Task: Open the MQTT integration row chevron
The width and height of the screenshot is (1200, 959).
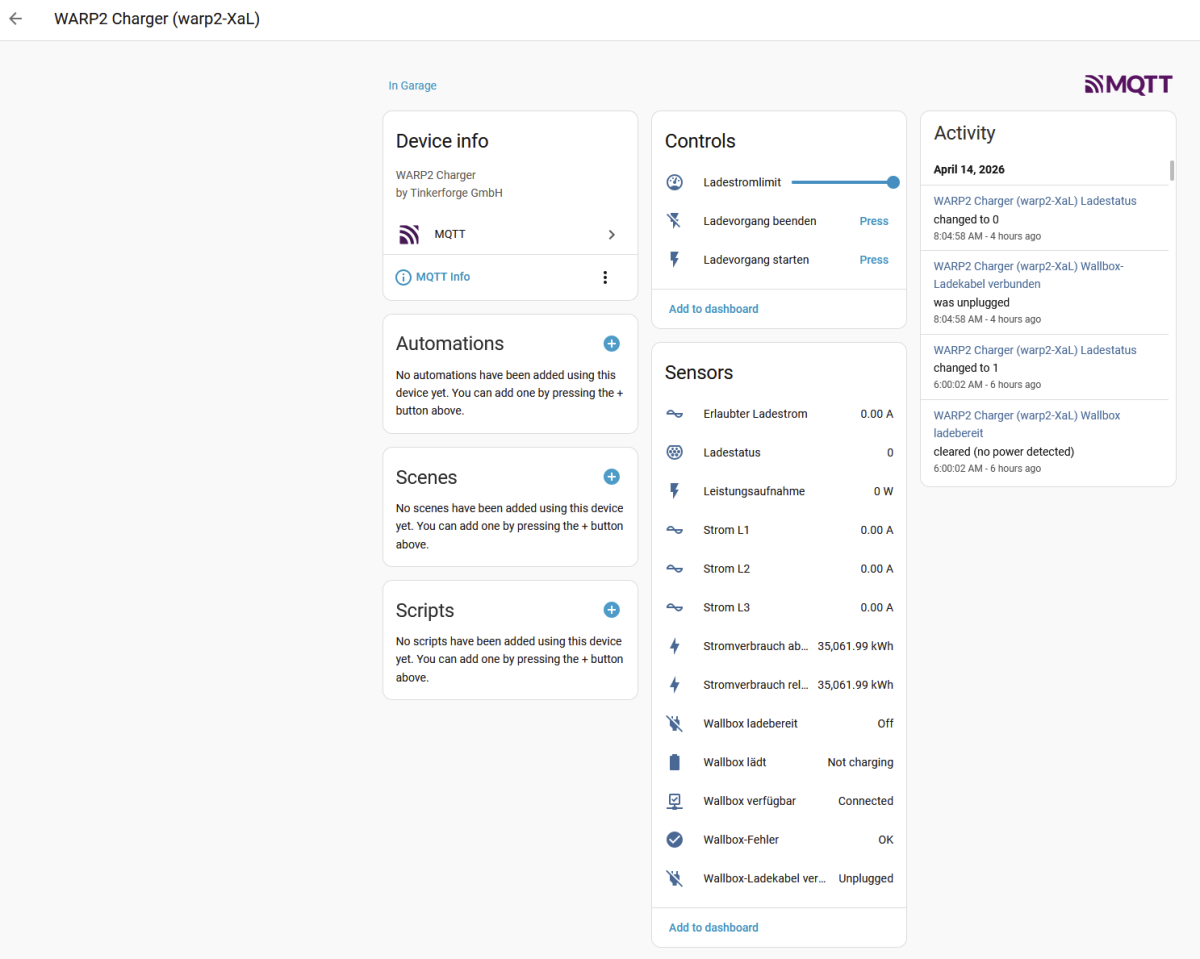Action: (x=611, y=234)
